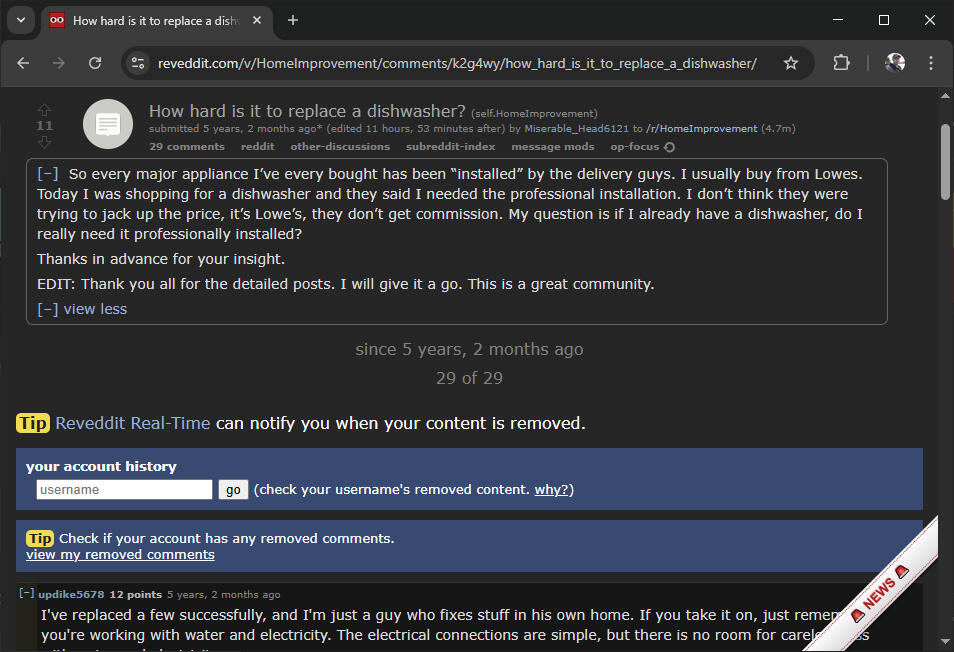Open the Extensions puzzle icon
Viewport: 954px width, 652px height.
[x=841, y=63]
